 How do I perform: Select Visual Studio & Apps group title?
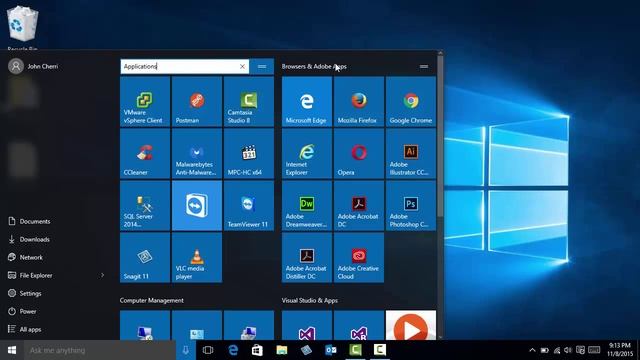309,300
